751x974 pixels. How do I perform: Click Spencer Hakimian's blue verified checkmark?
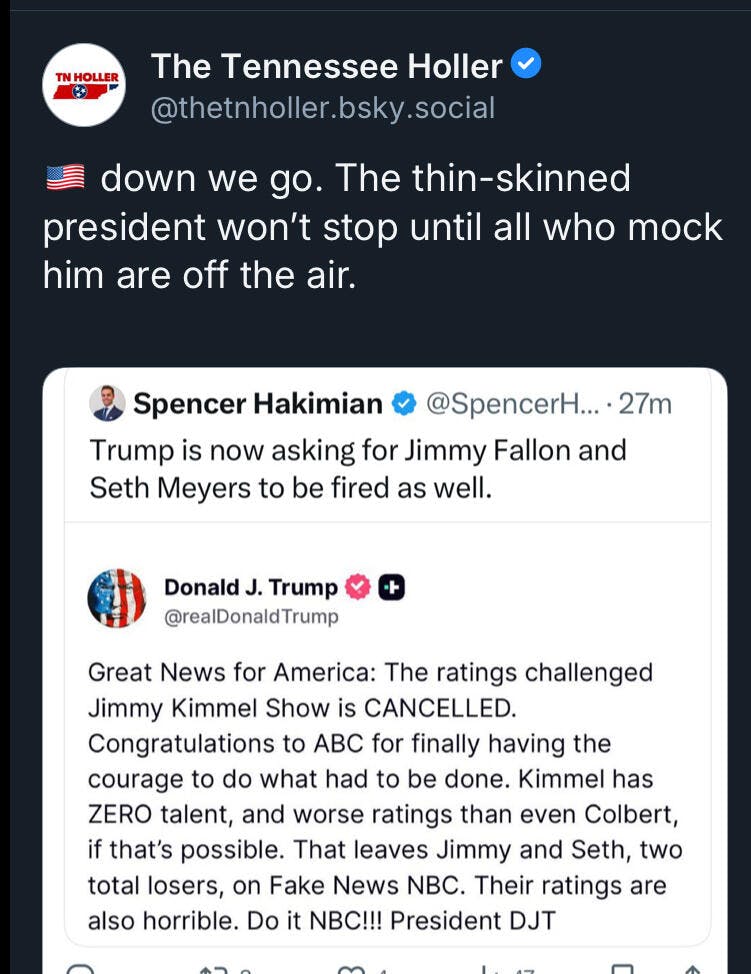coord(402,404)
